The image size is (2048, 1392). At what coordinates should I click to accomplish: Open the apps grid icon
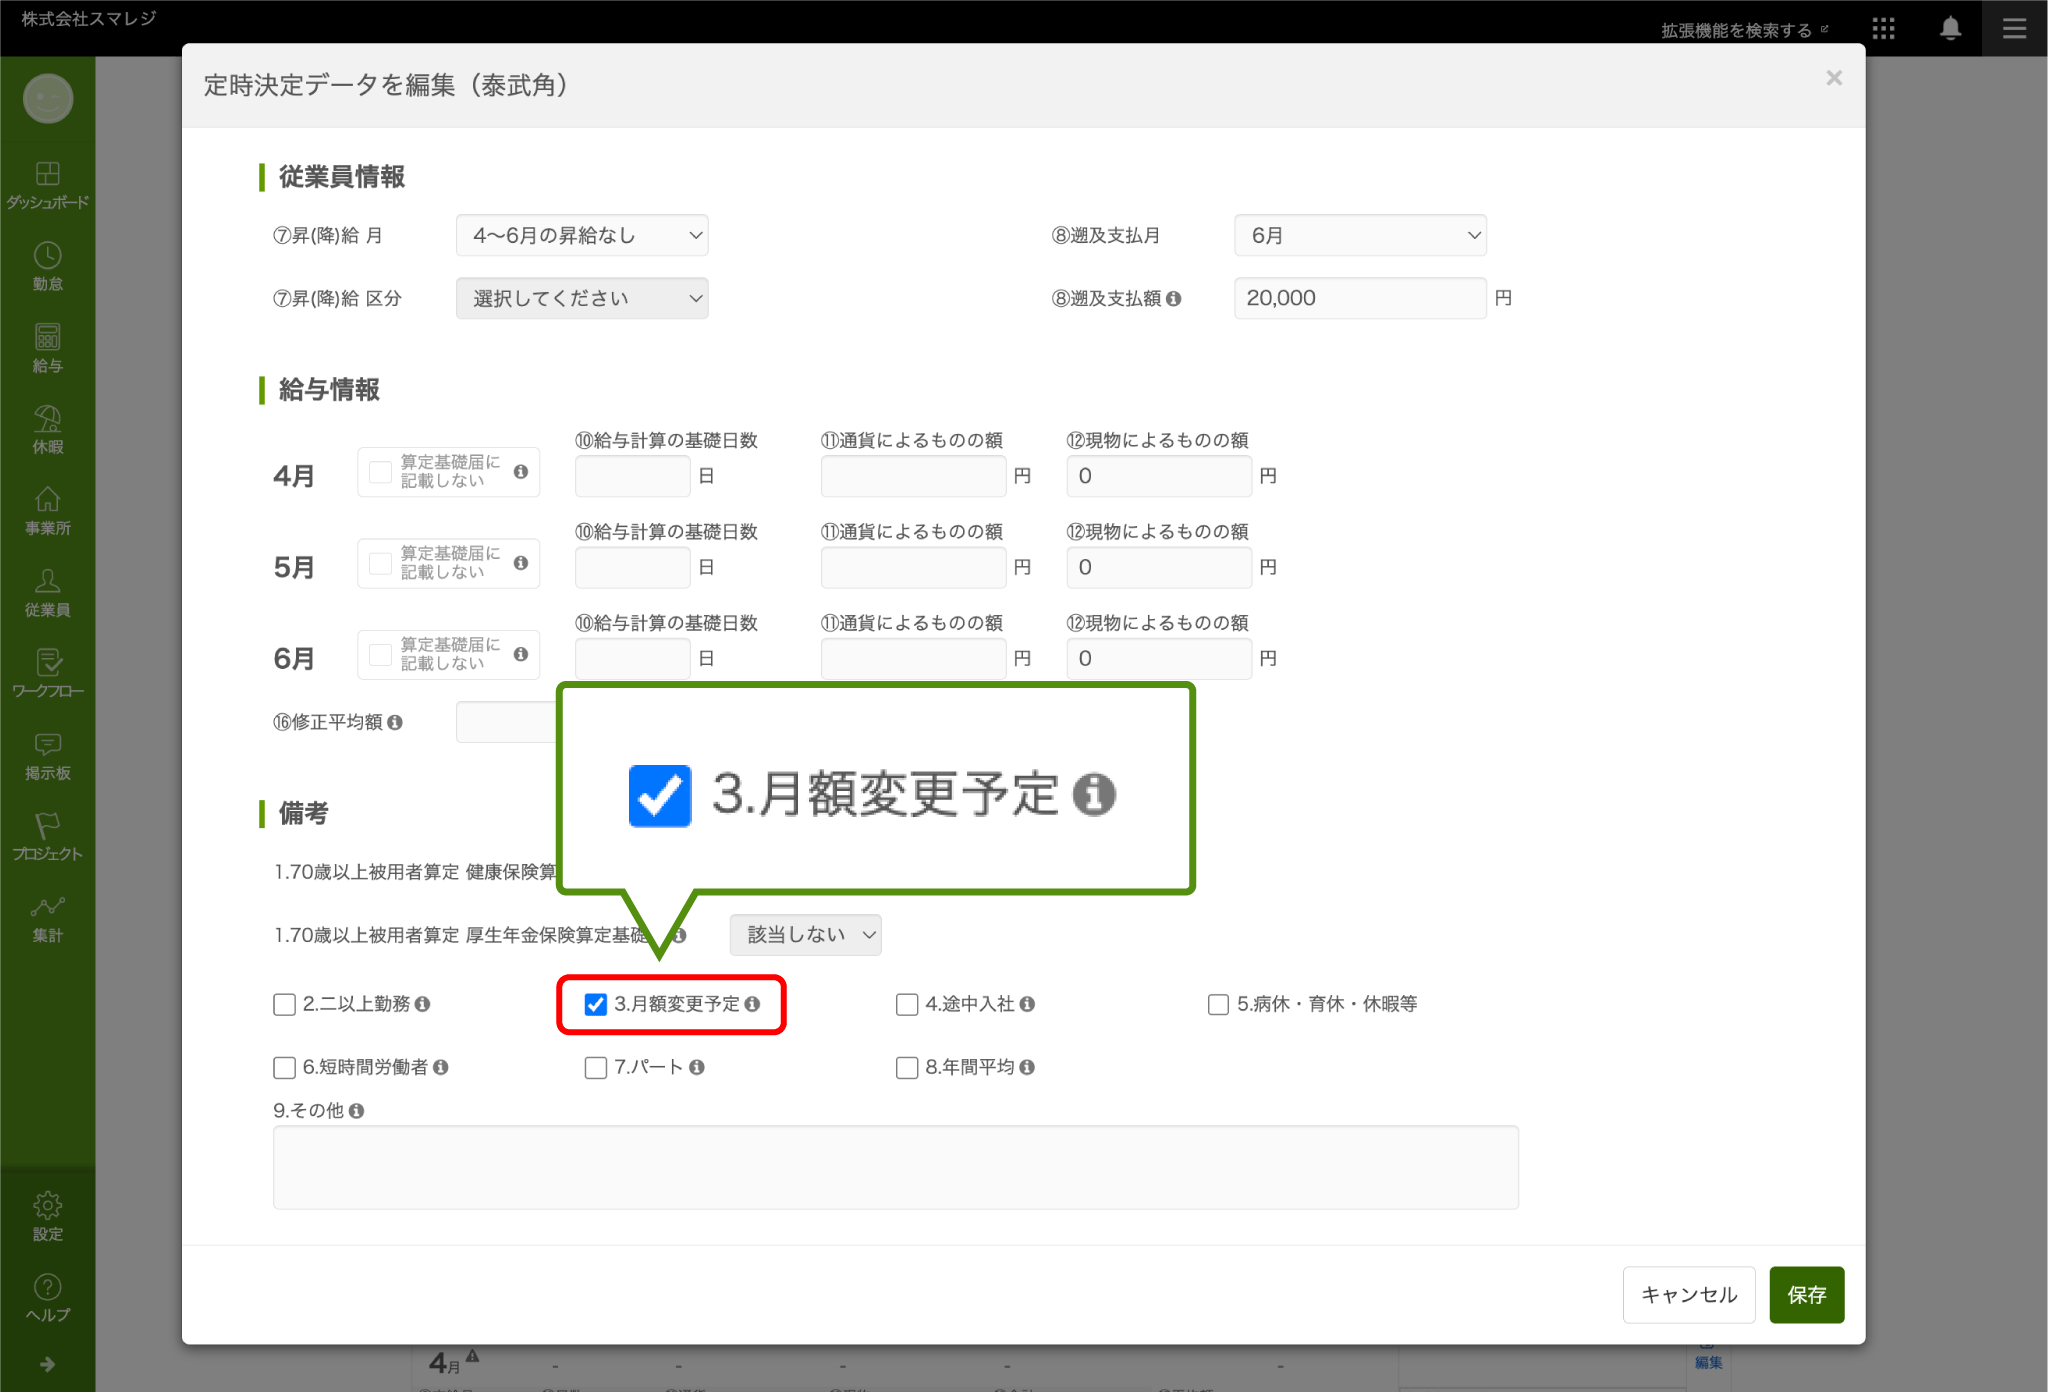click(1883, 28)
